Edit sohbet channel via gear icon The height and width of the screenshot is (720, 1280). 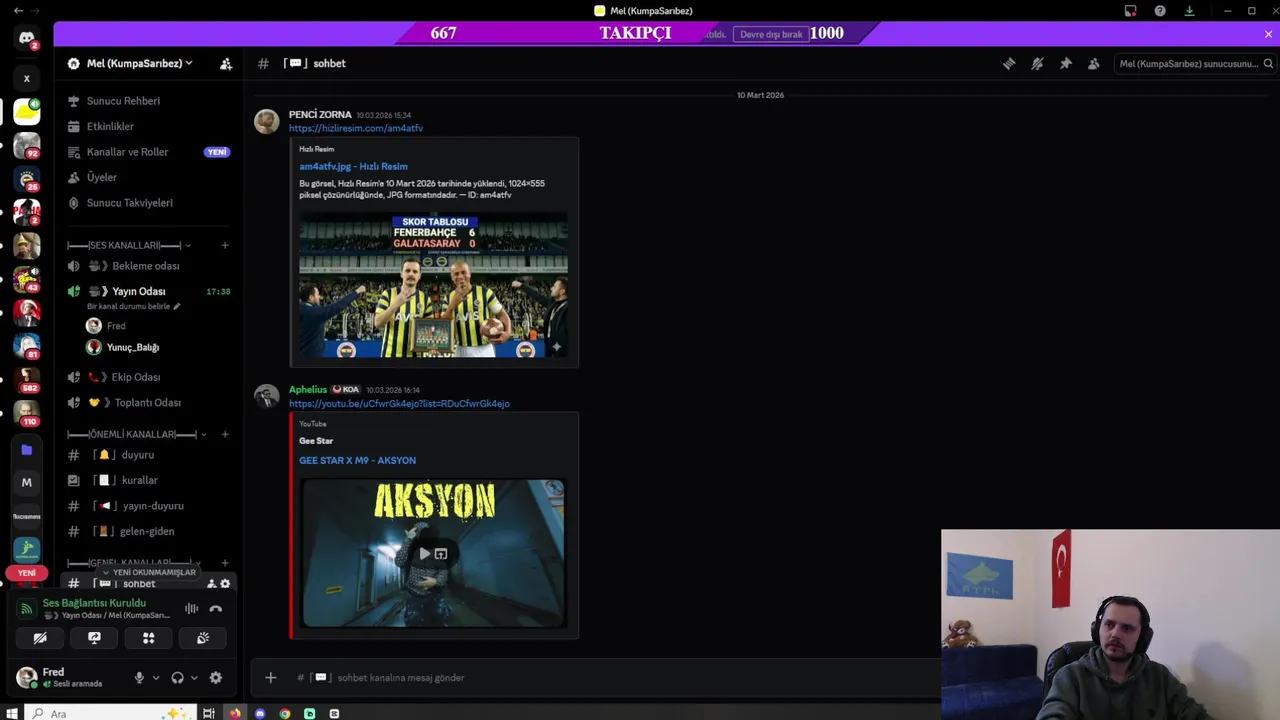coord(225,584)
